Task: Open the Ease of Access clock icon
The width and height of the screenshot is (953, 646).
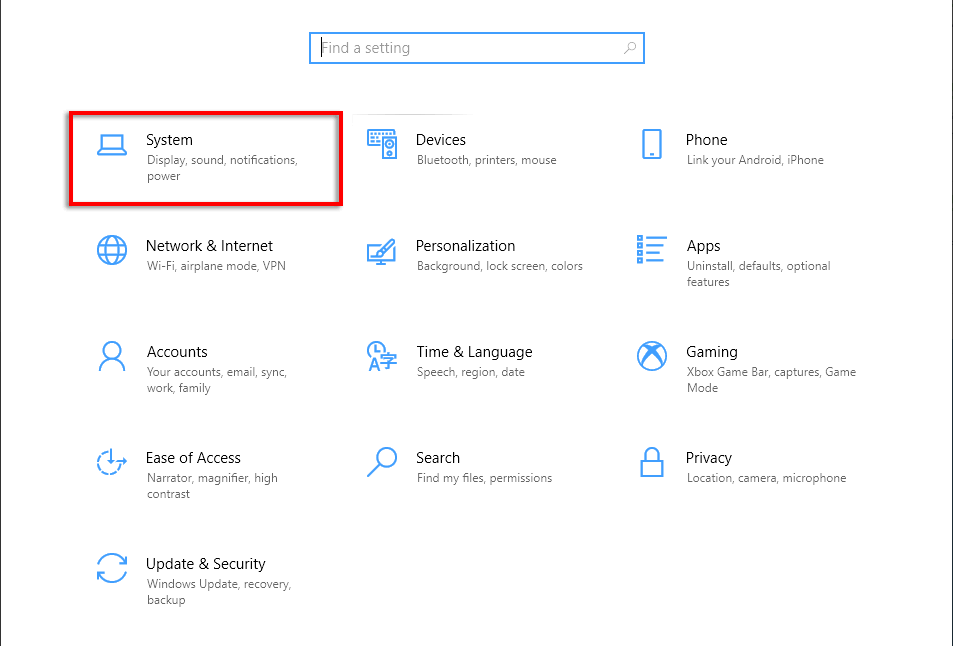Action: click(x=111, y=462)
